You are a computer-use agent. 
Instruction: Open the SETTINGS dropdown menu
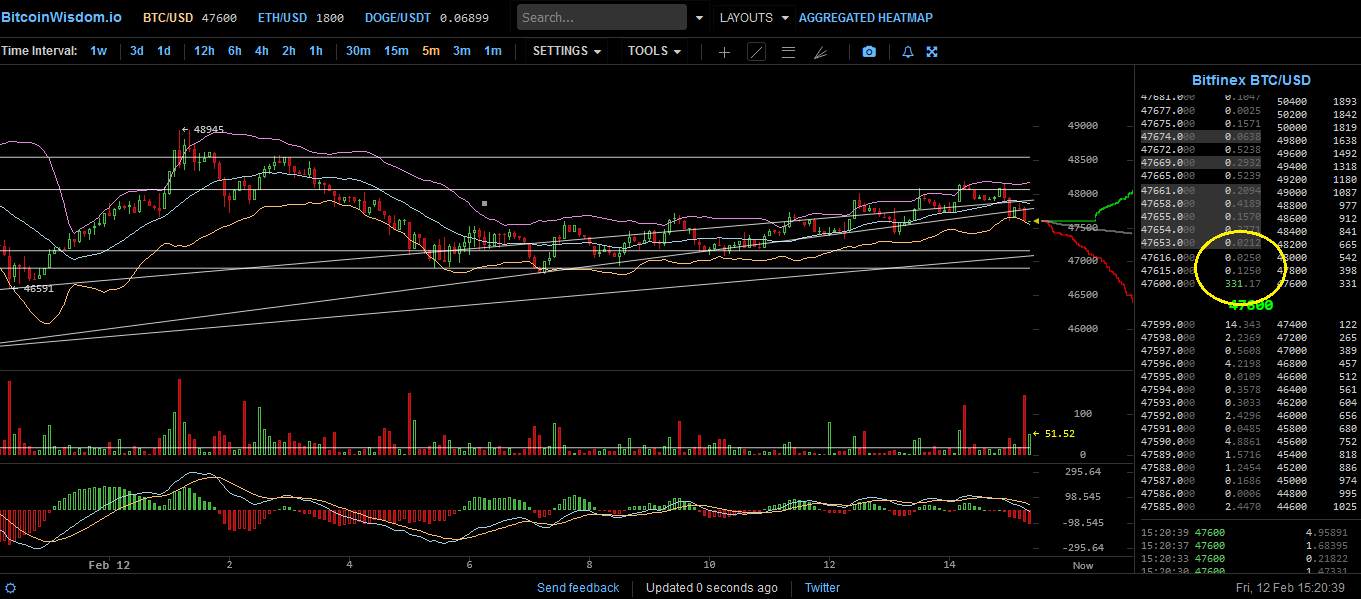tap(567, 51)
